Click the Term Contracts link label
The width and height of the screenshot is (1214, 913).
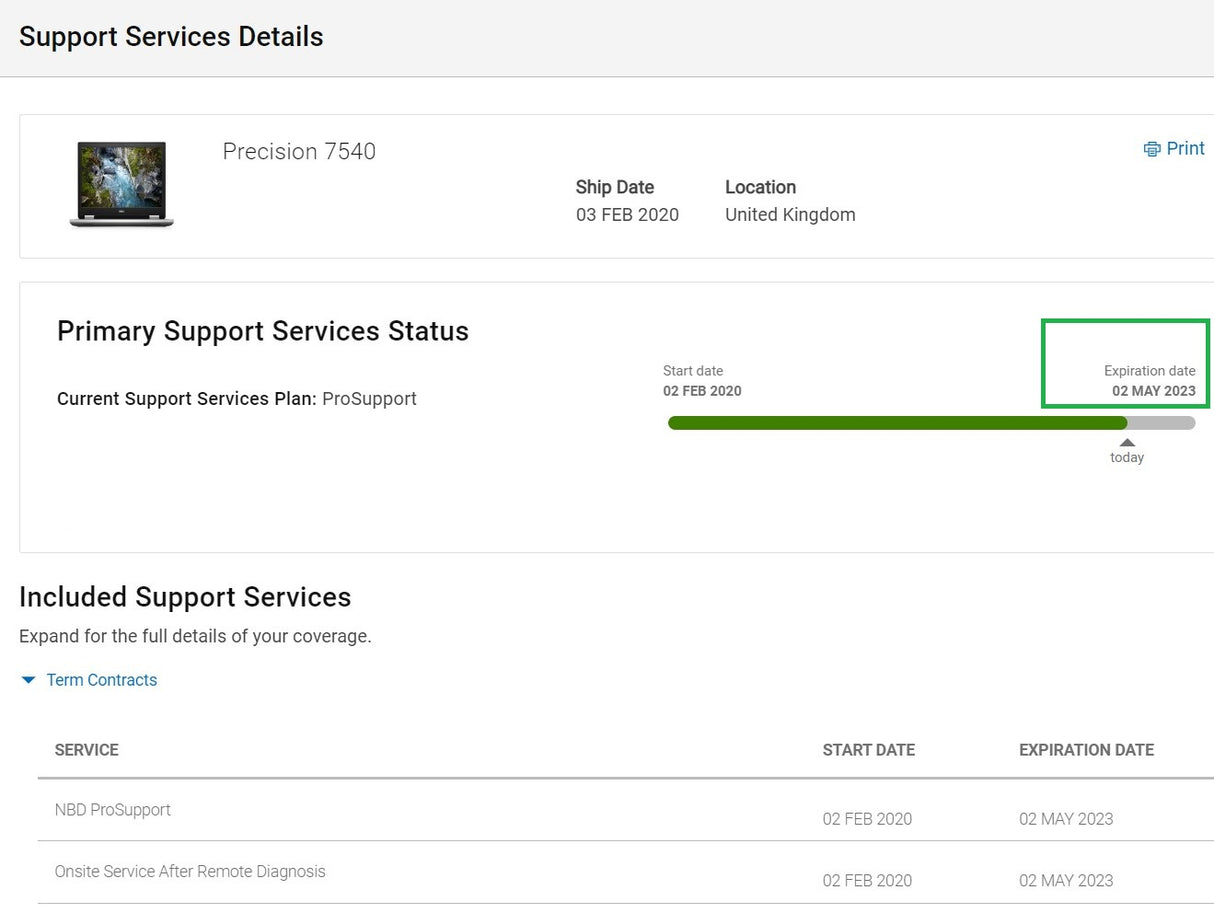(101, 680)
